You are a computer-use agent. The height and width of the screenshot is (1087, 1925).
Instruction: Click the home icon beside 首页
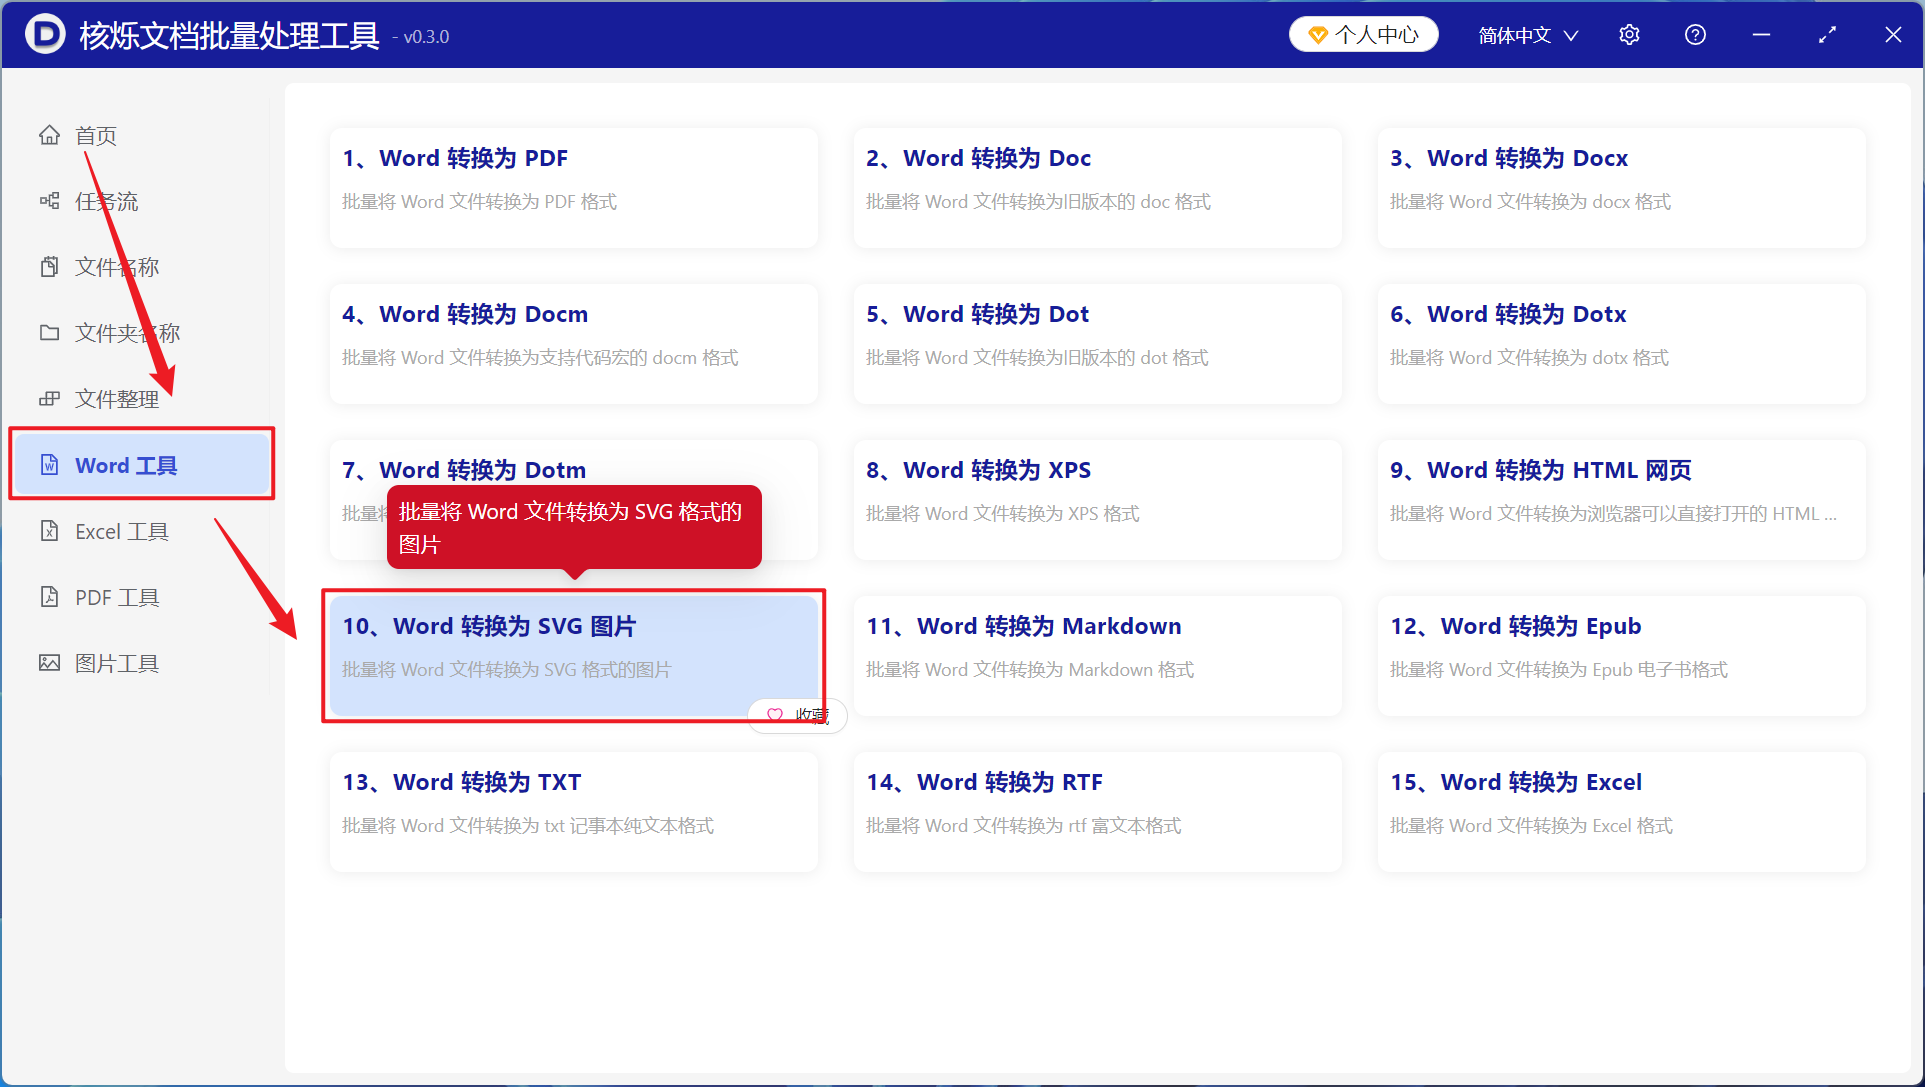click(49, 135)
